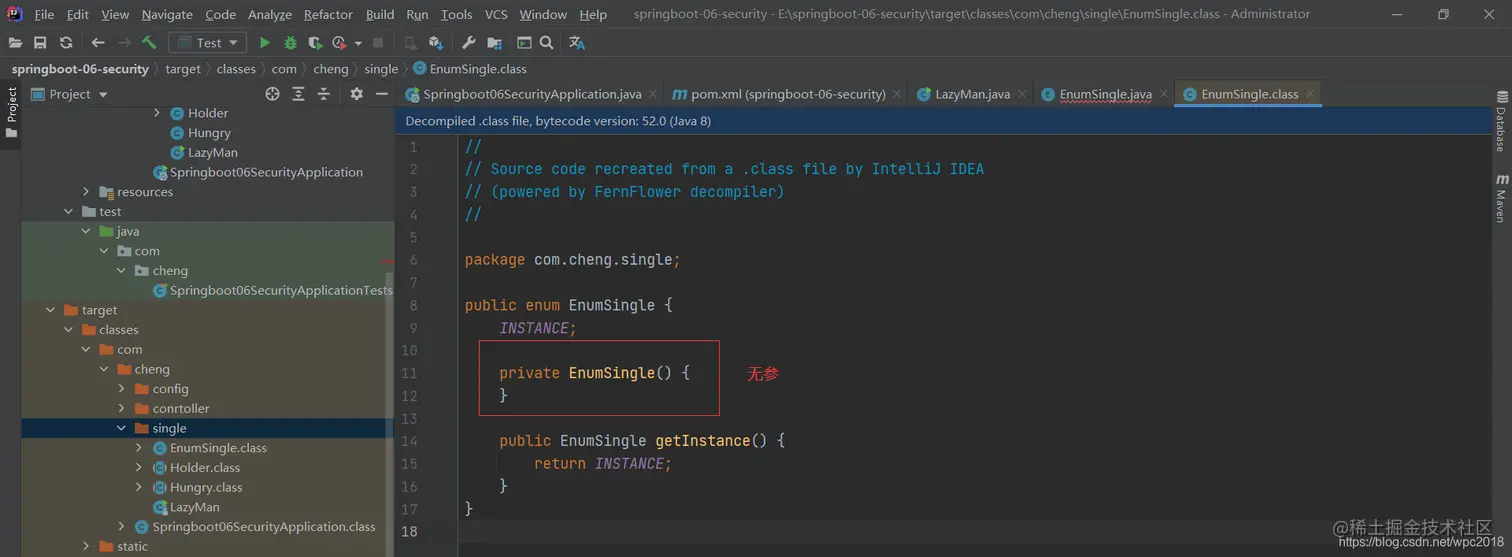
Task: Click the Profiler run icon
Action: pos(339,43)
